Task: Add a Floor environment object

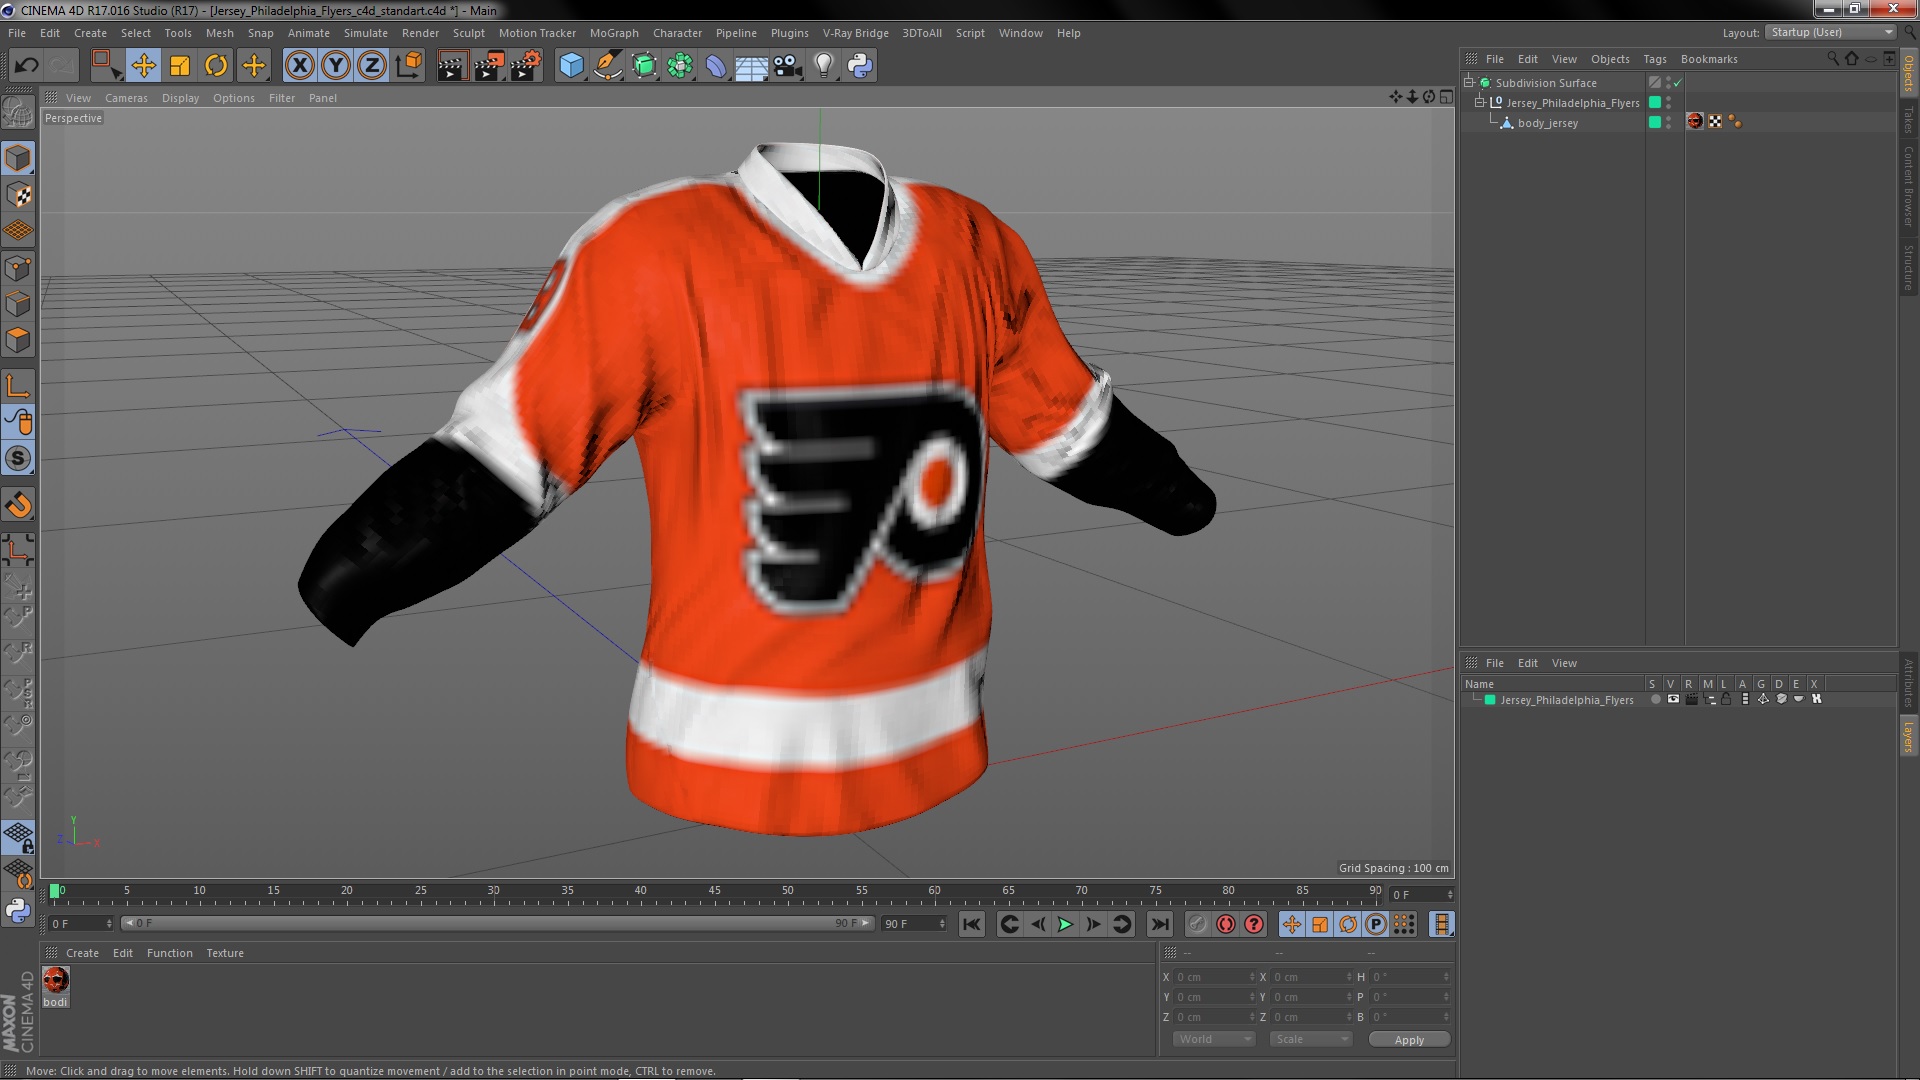Action: click(752, 66)
